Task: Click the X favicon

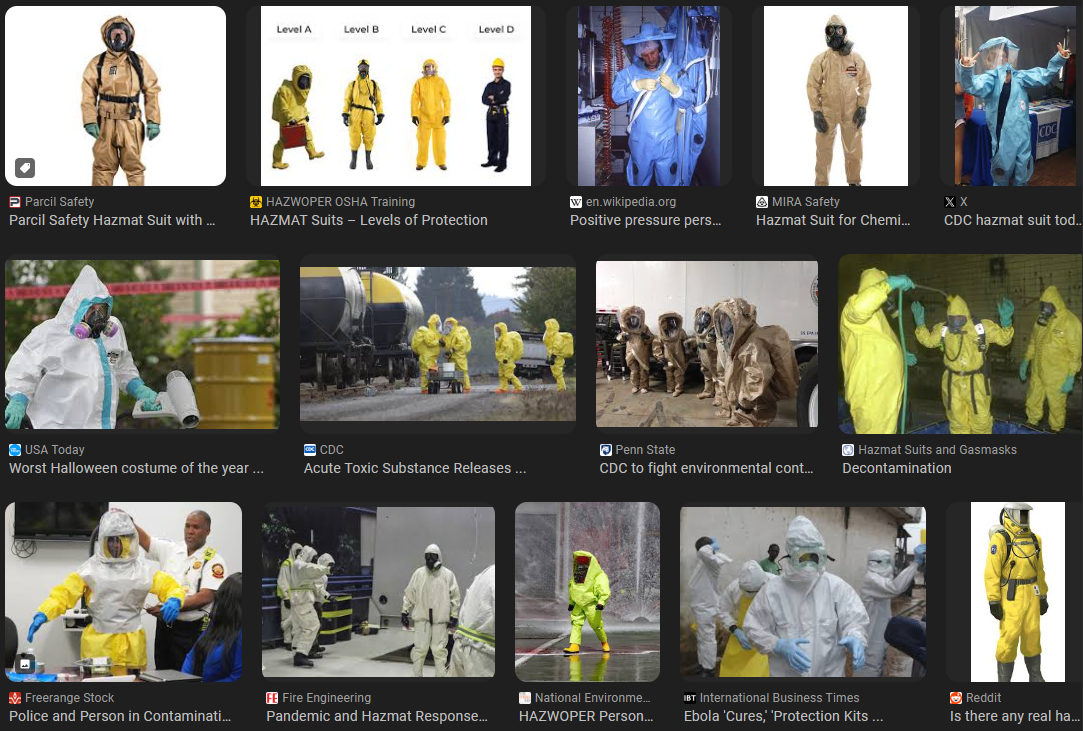Action: coord(950,202)
